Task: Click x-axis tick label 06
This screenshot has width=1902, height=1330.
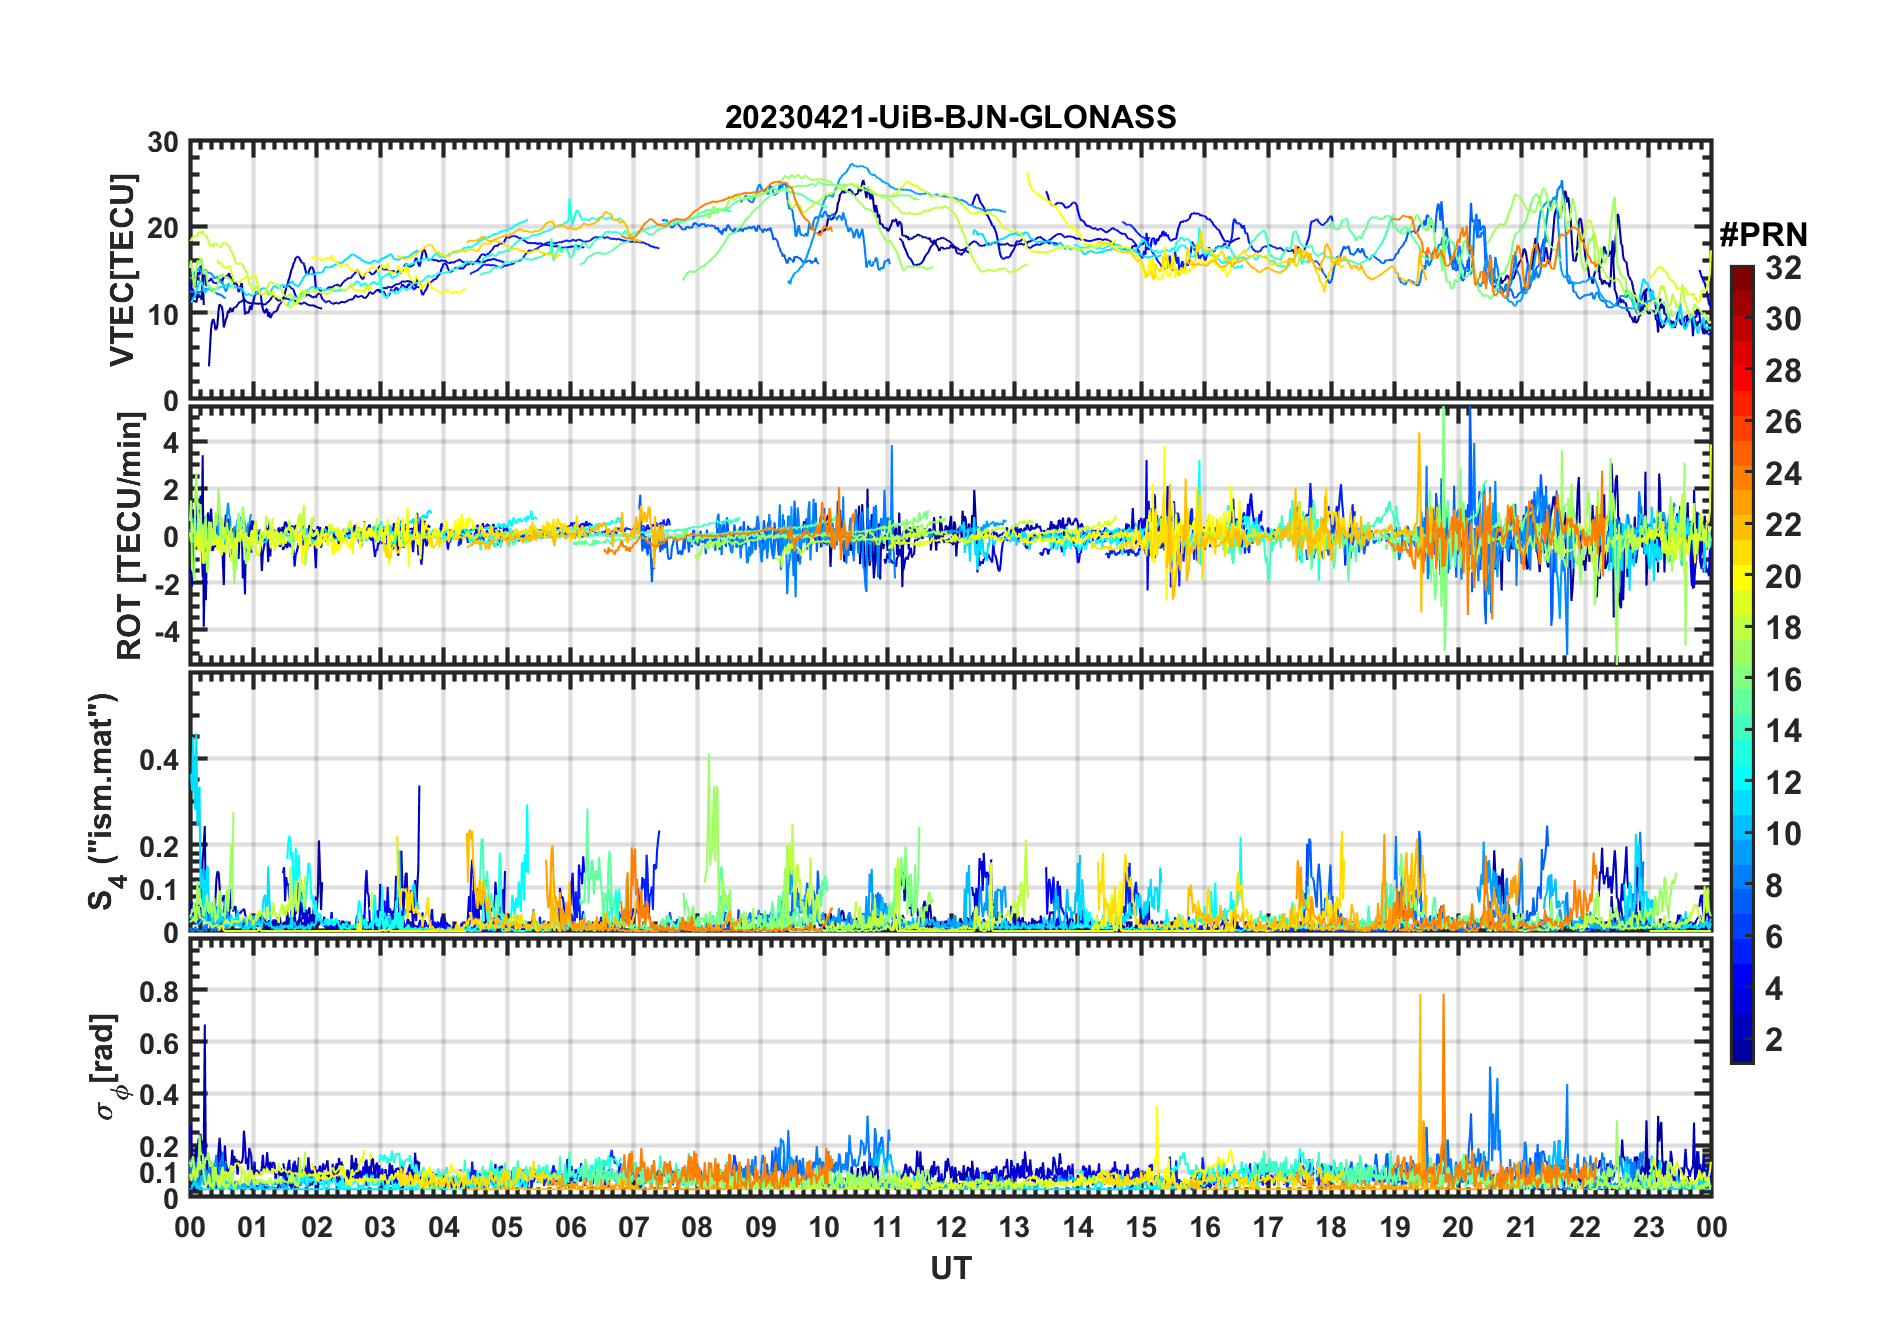Action: [570, 1227]
